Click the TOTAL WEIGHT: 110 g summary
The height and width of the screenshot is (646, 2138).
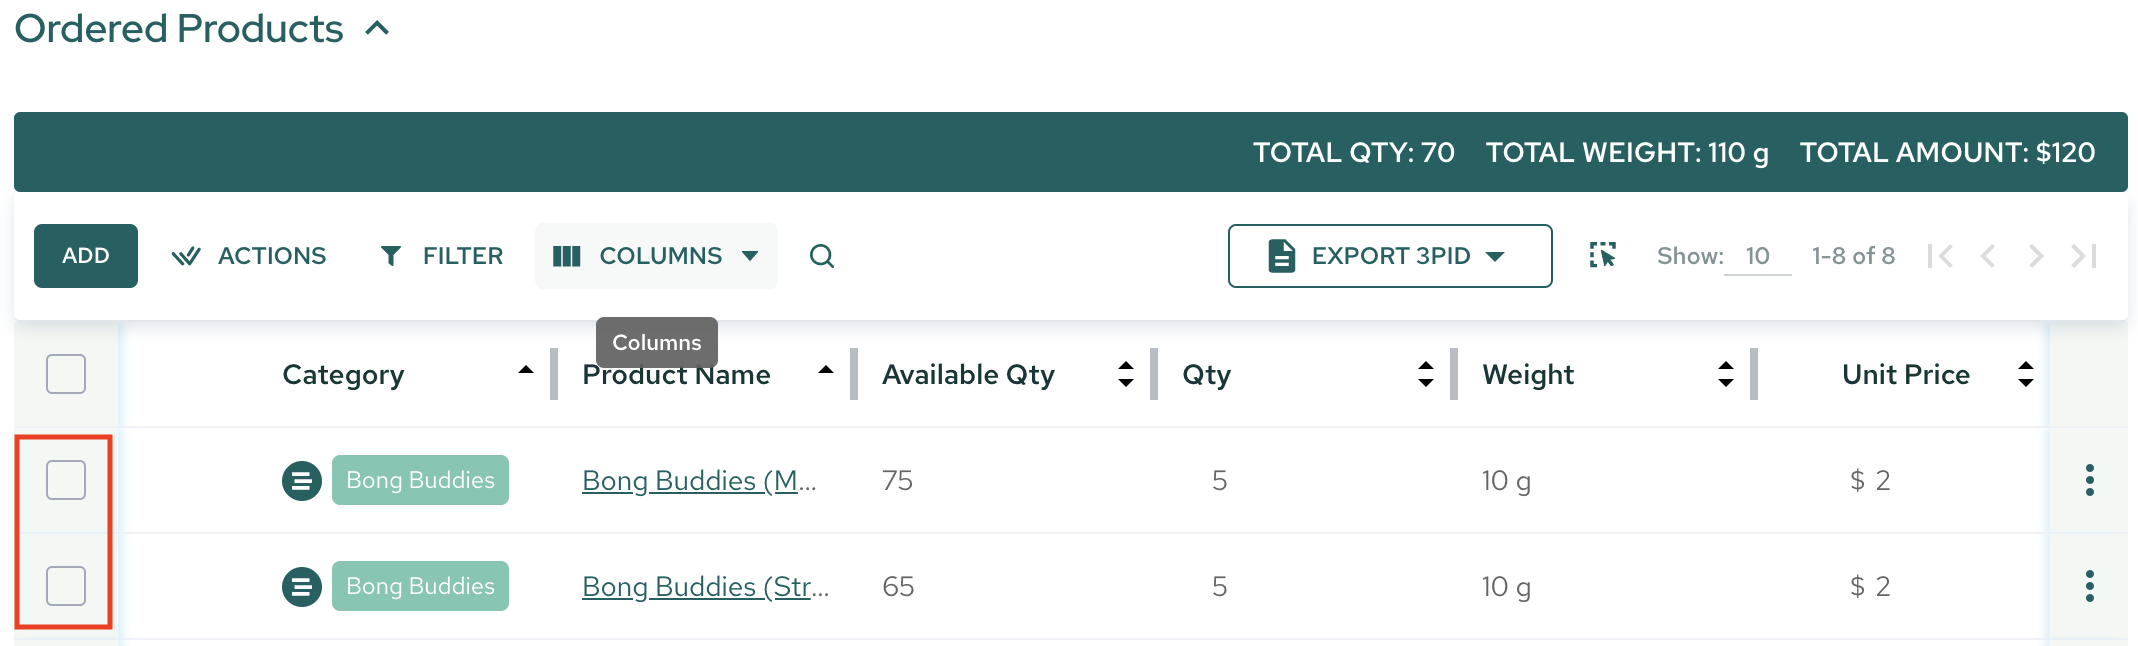click(x=1627, y=152)
